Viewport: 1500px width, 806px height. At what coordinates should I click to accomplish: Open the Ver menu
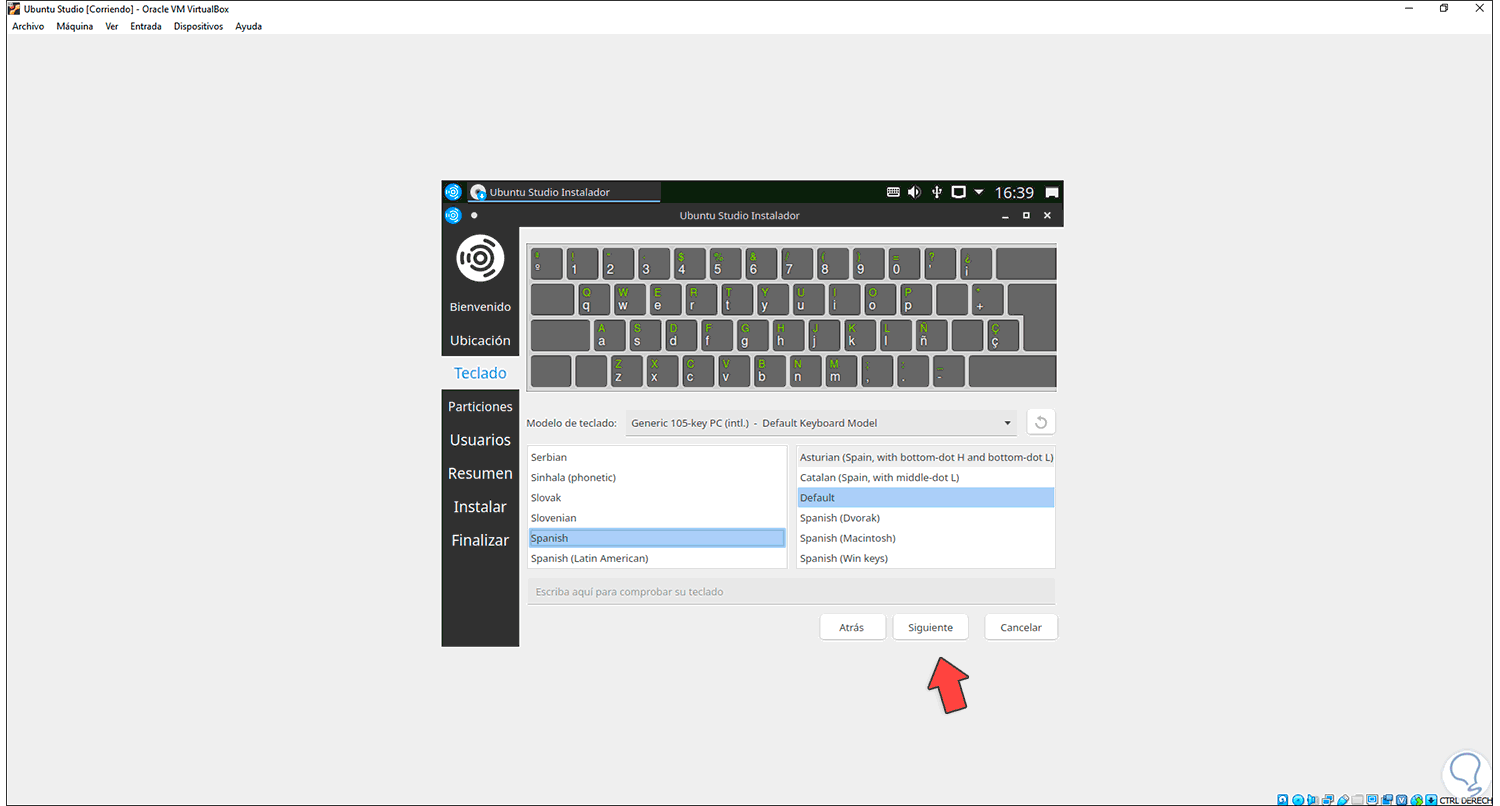pyautogui.click(x=112, y=26)
